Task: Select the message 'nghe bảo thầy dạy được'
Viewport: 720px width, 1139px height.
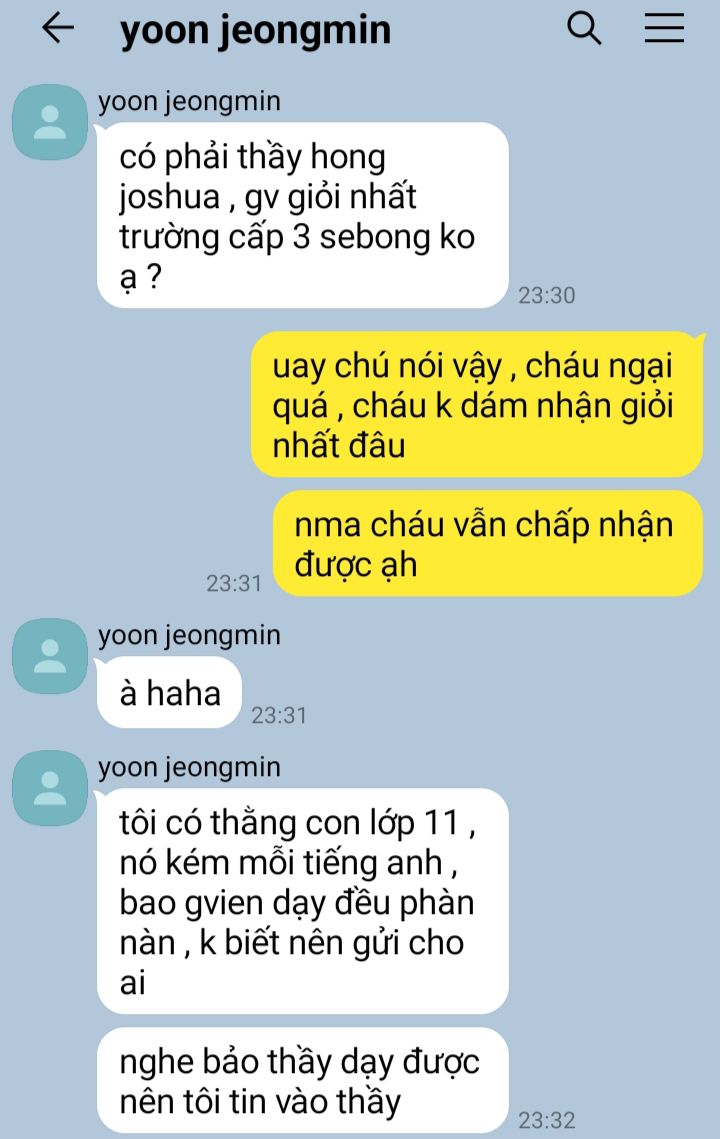Action: [303, 1081]
